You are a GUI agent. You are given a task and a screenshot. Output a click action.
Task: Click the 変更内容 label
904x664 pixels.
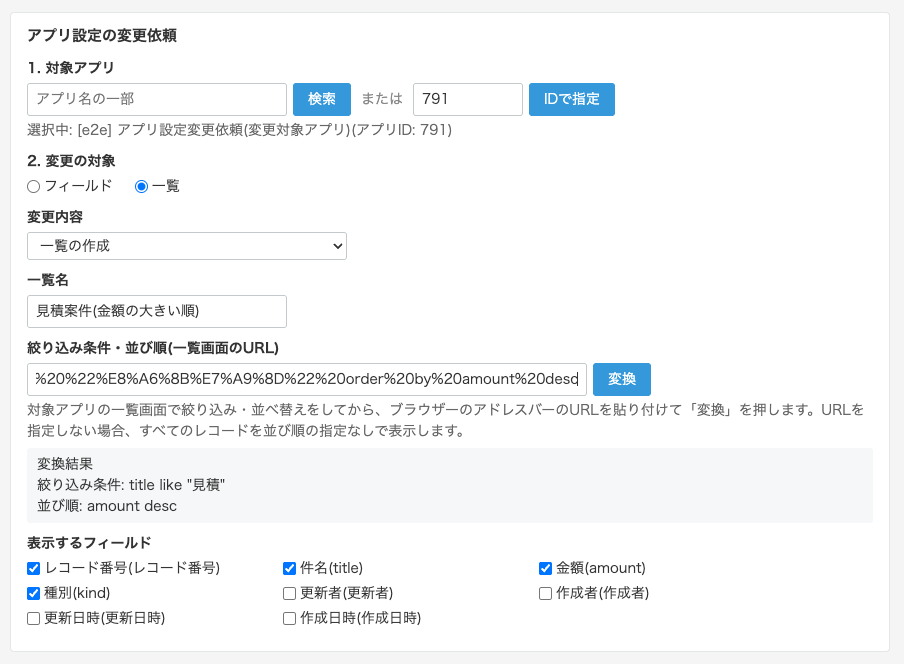click(x=55, y=217)
